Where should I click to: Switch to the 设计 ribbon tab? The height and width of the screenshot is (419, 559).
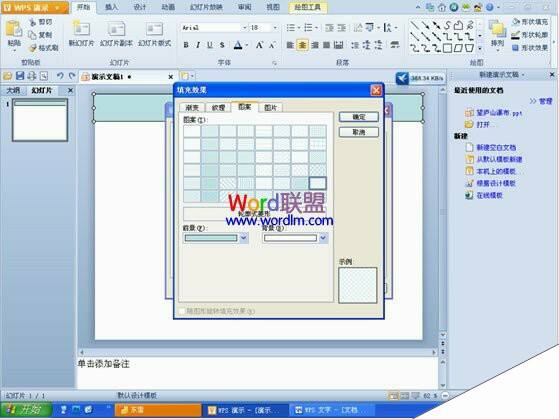coord(140,7)
